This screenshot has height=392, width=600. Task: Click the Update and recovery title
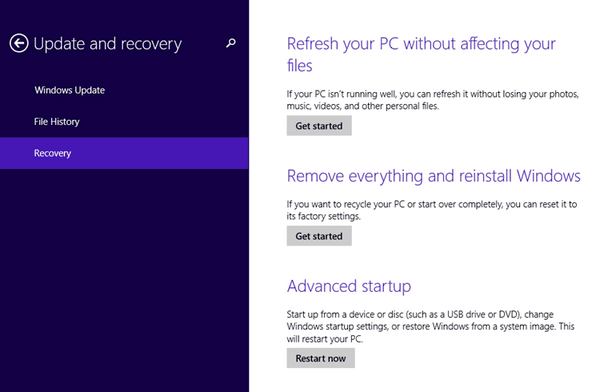[108, 44]
